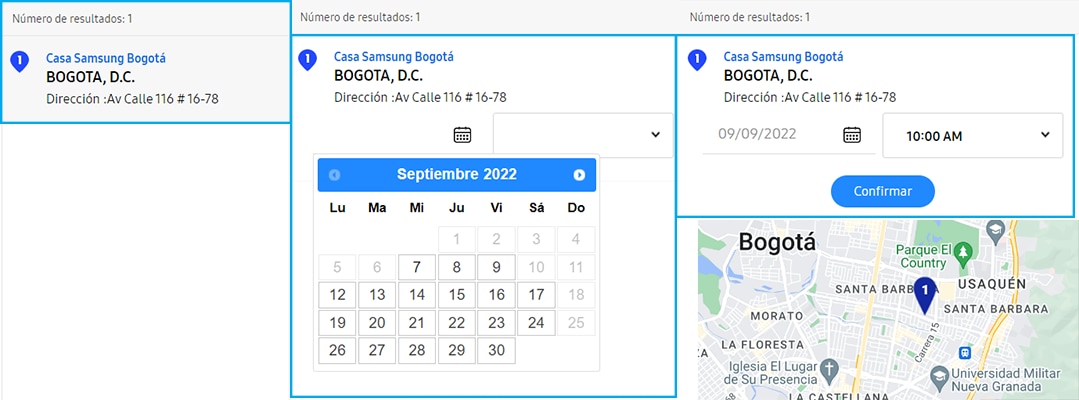Click the 'Lu' weekday header
The height and width of the screenshot is (400, 1079).
pyautogui.click(x=337, y=208)
